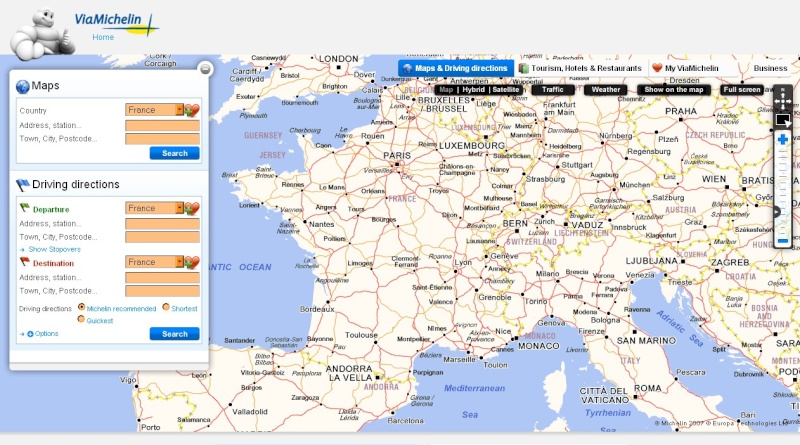This screenshot has height=445, width=800.
Task: Click Departure Town, City, Postcode field
Action: tap(162, 237)
